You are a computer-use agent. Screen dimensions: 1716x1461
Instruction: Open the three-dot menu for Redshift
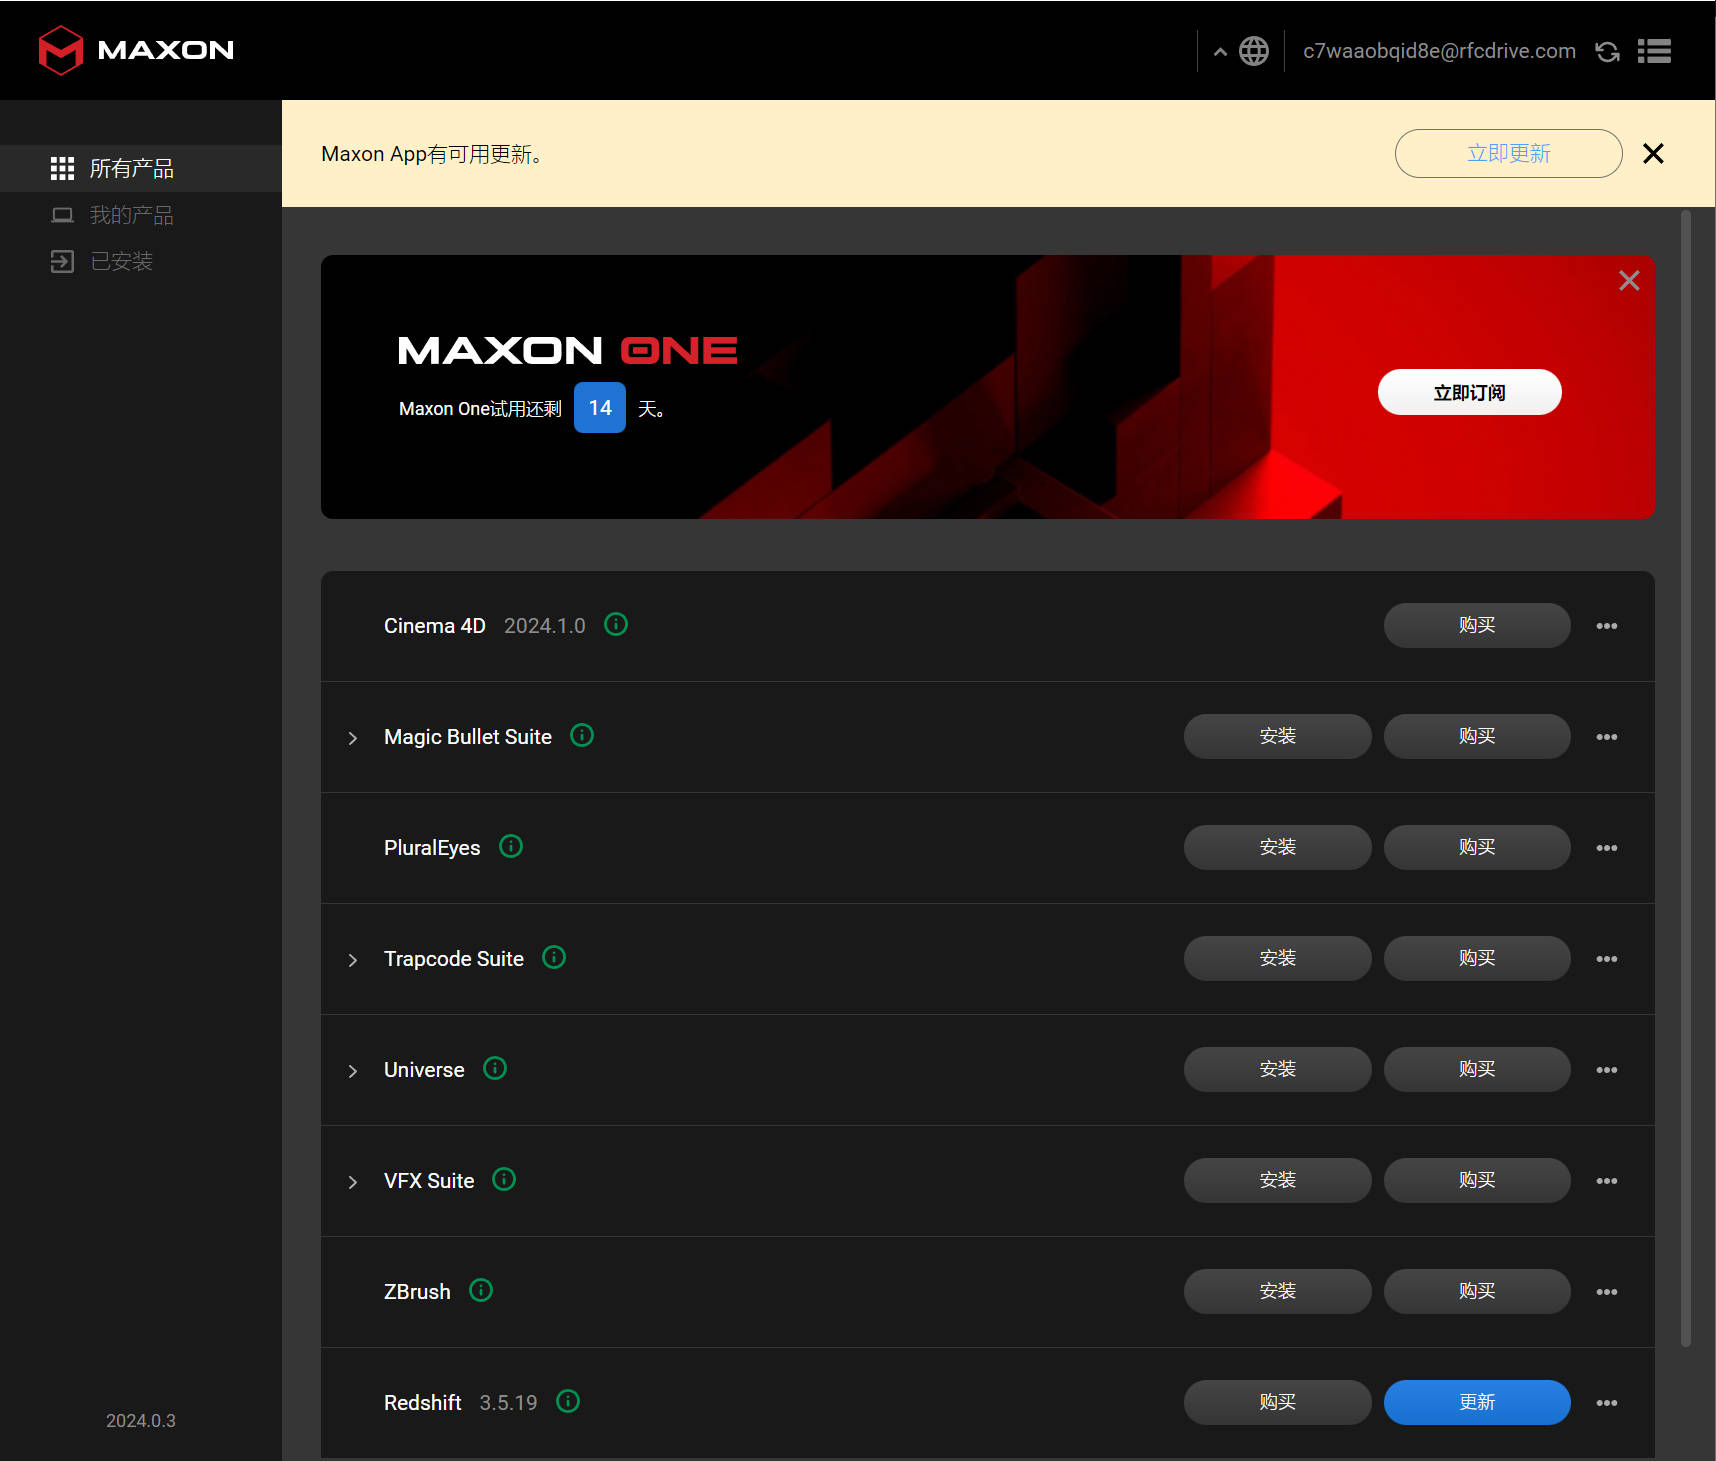pos(1607,1402)
